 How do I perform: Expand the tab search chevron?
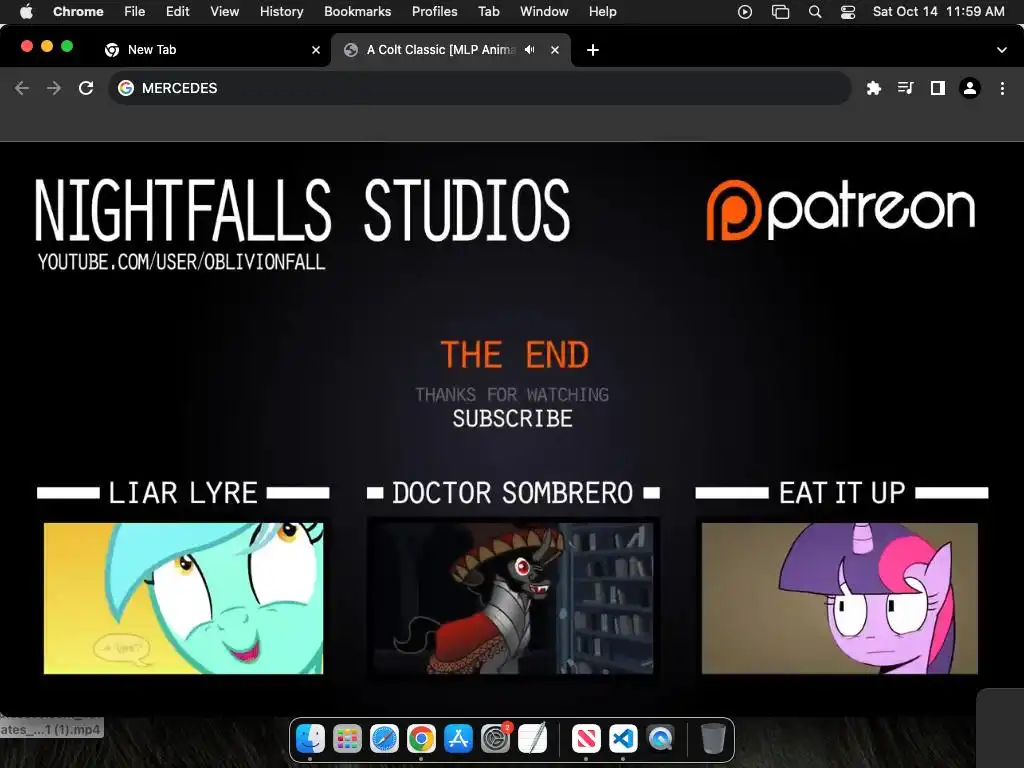[x=1002, y=50]
